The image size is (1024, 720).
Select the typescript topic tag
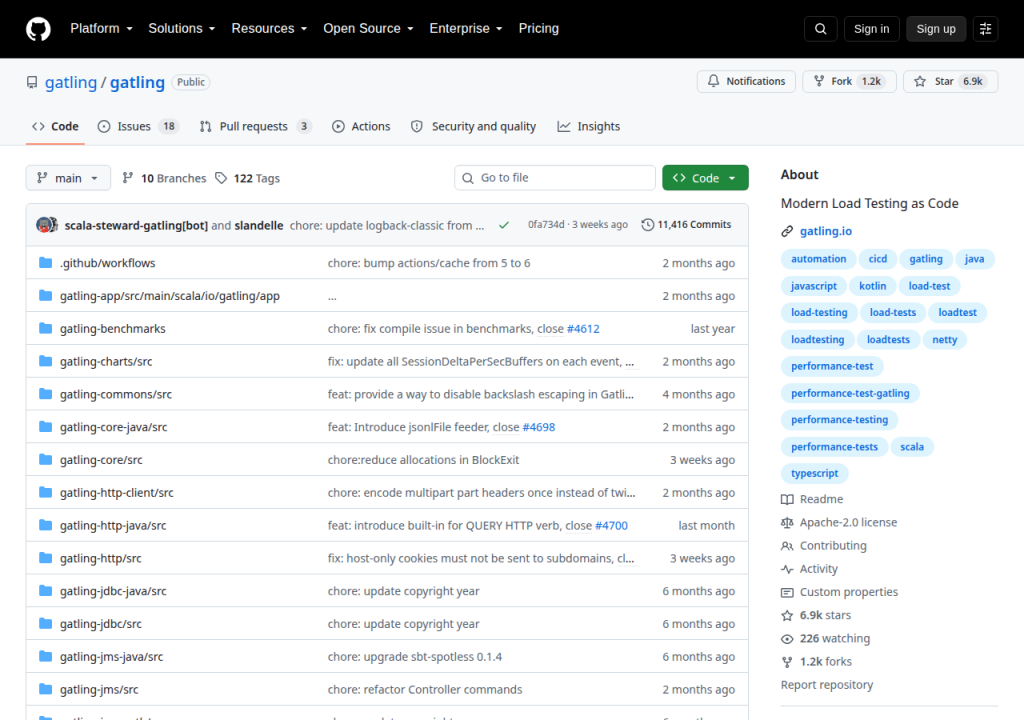click(x=814, y=474)
